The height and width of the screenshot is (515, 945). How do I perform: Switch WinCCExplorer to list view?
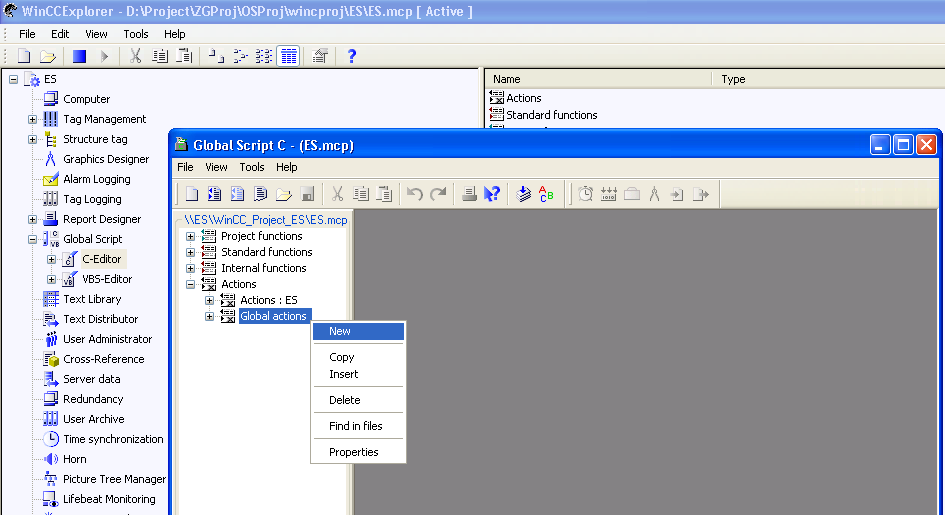pyautogui.click(x=264, y=56)
